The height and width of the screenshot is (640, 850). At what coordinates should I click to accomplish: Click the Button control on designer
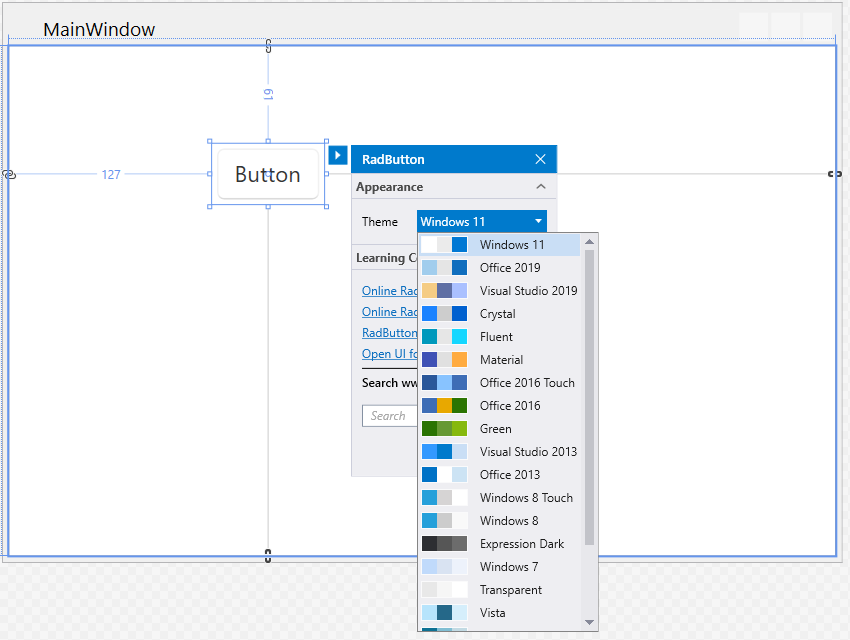point(268,174)
